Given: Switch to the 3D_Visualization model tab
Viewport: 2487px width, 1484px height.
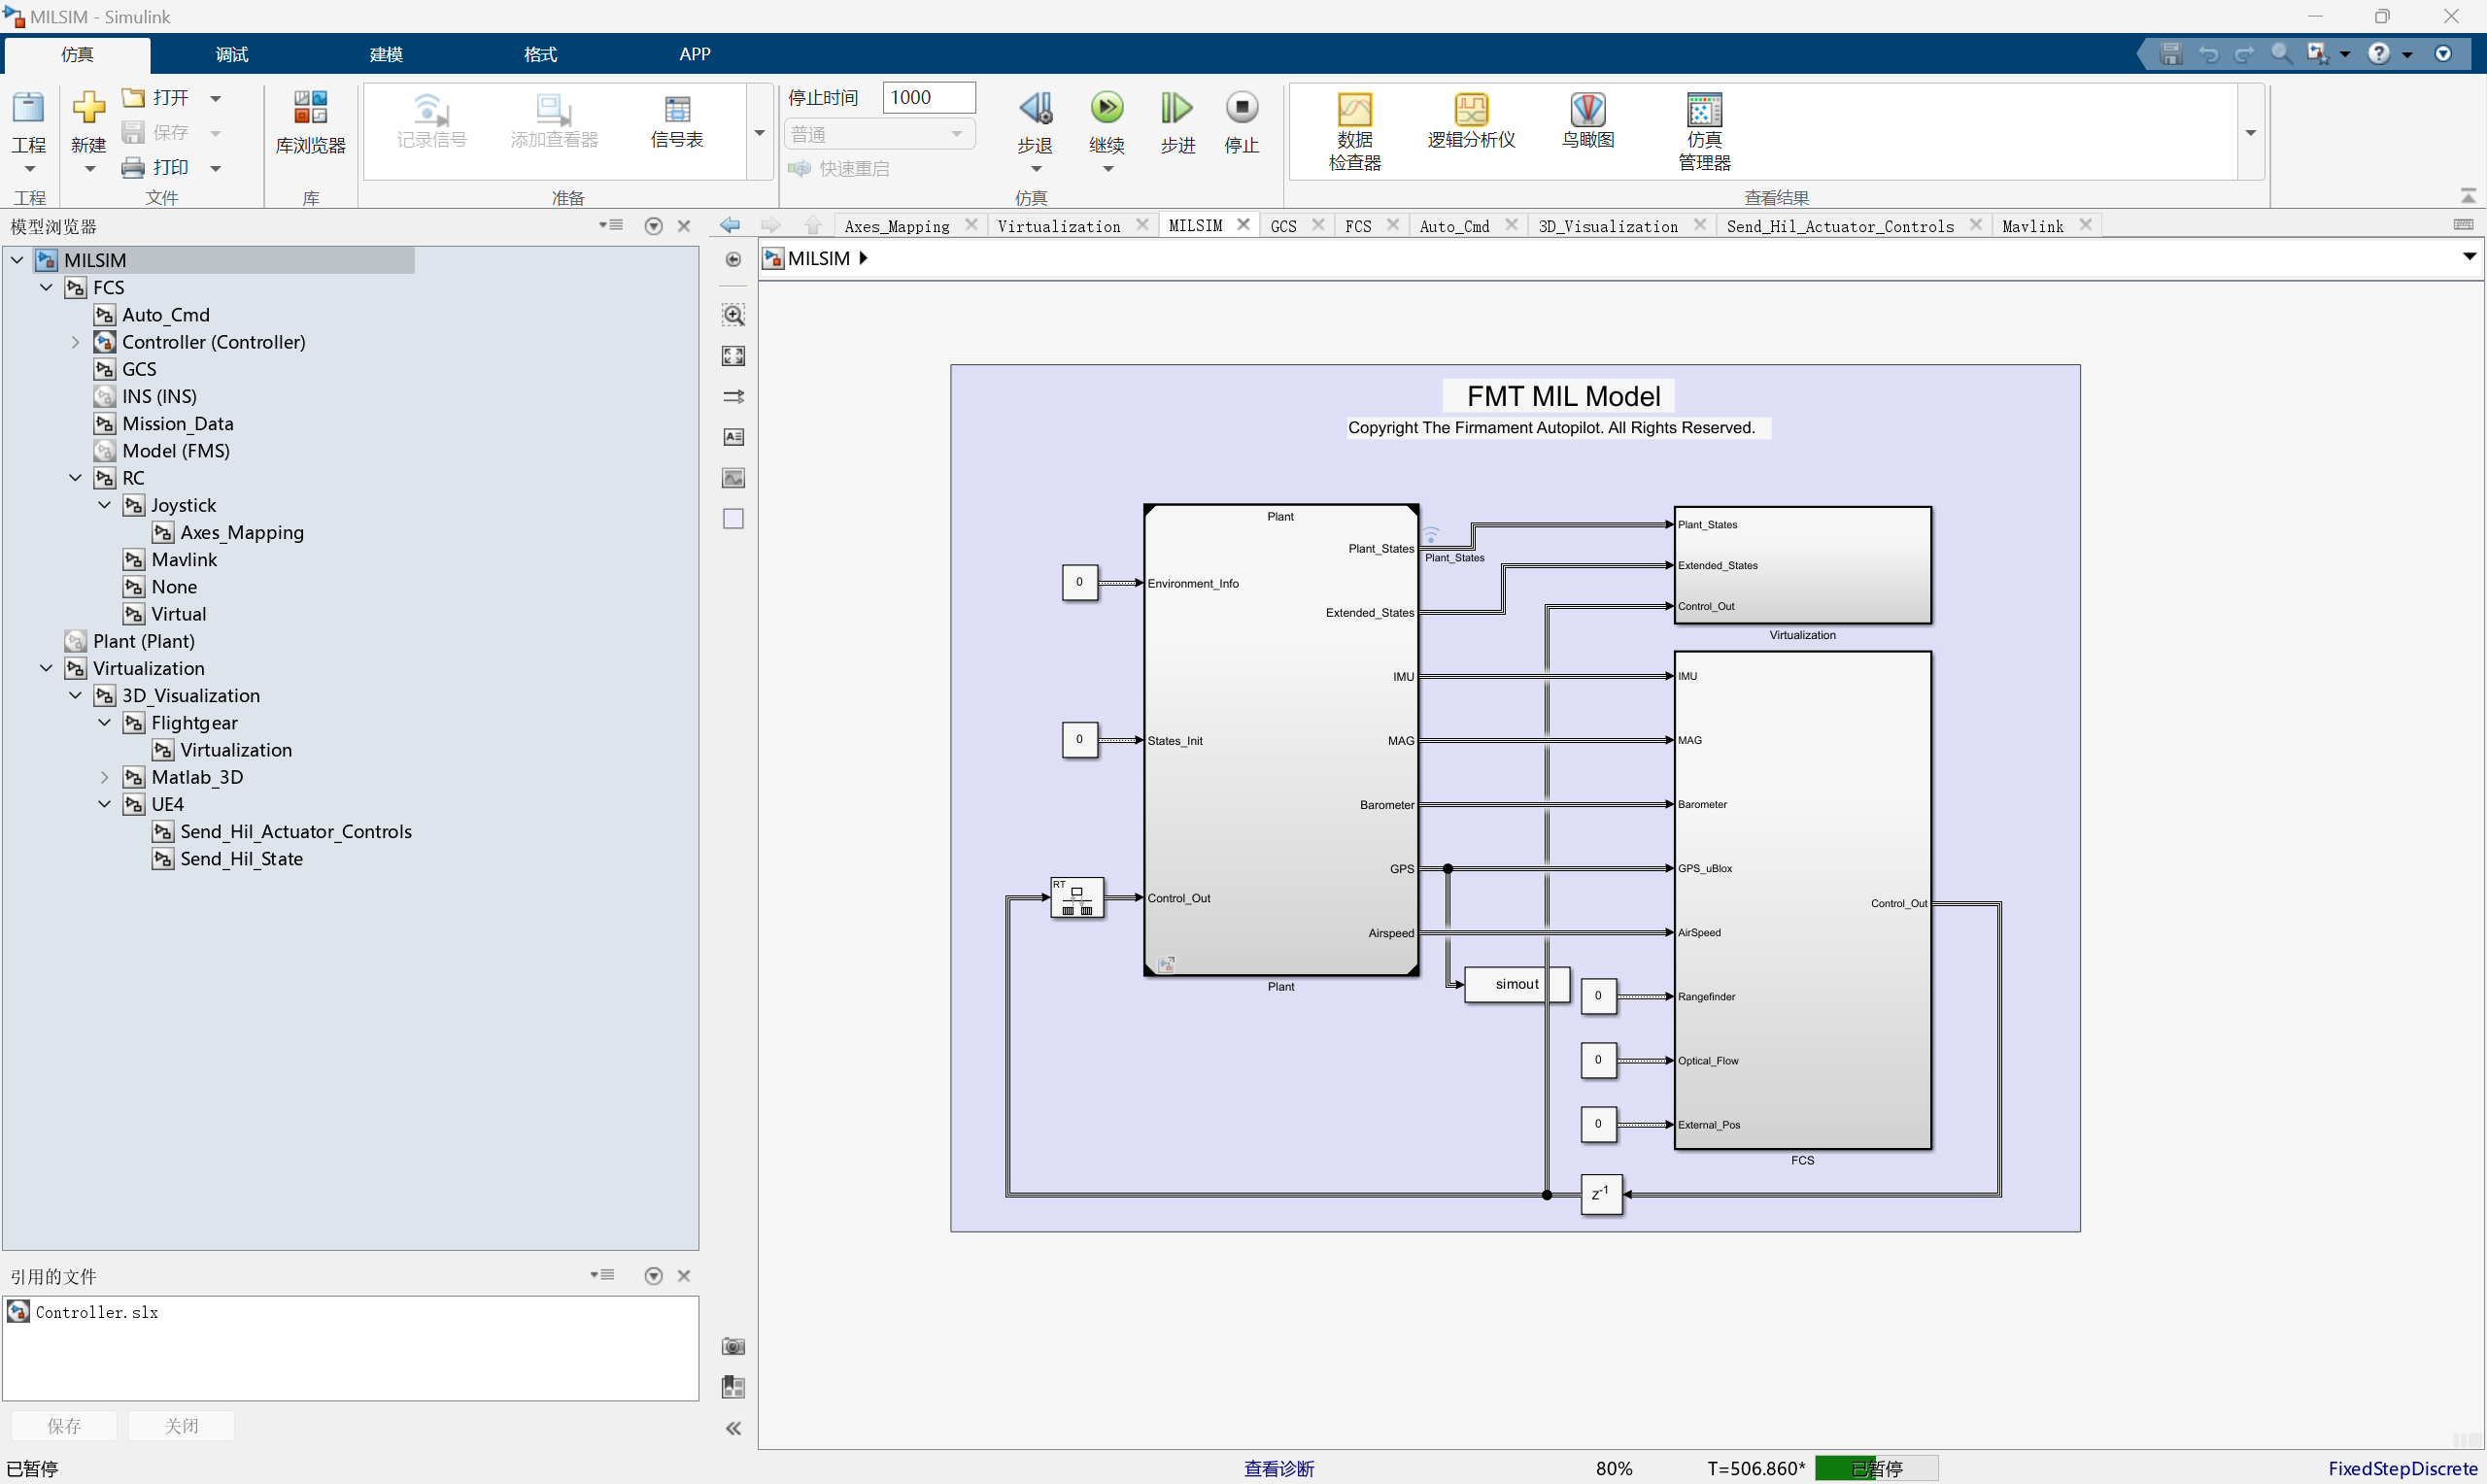Looking at the screenshot, I should [1607, 226].
